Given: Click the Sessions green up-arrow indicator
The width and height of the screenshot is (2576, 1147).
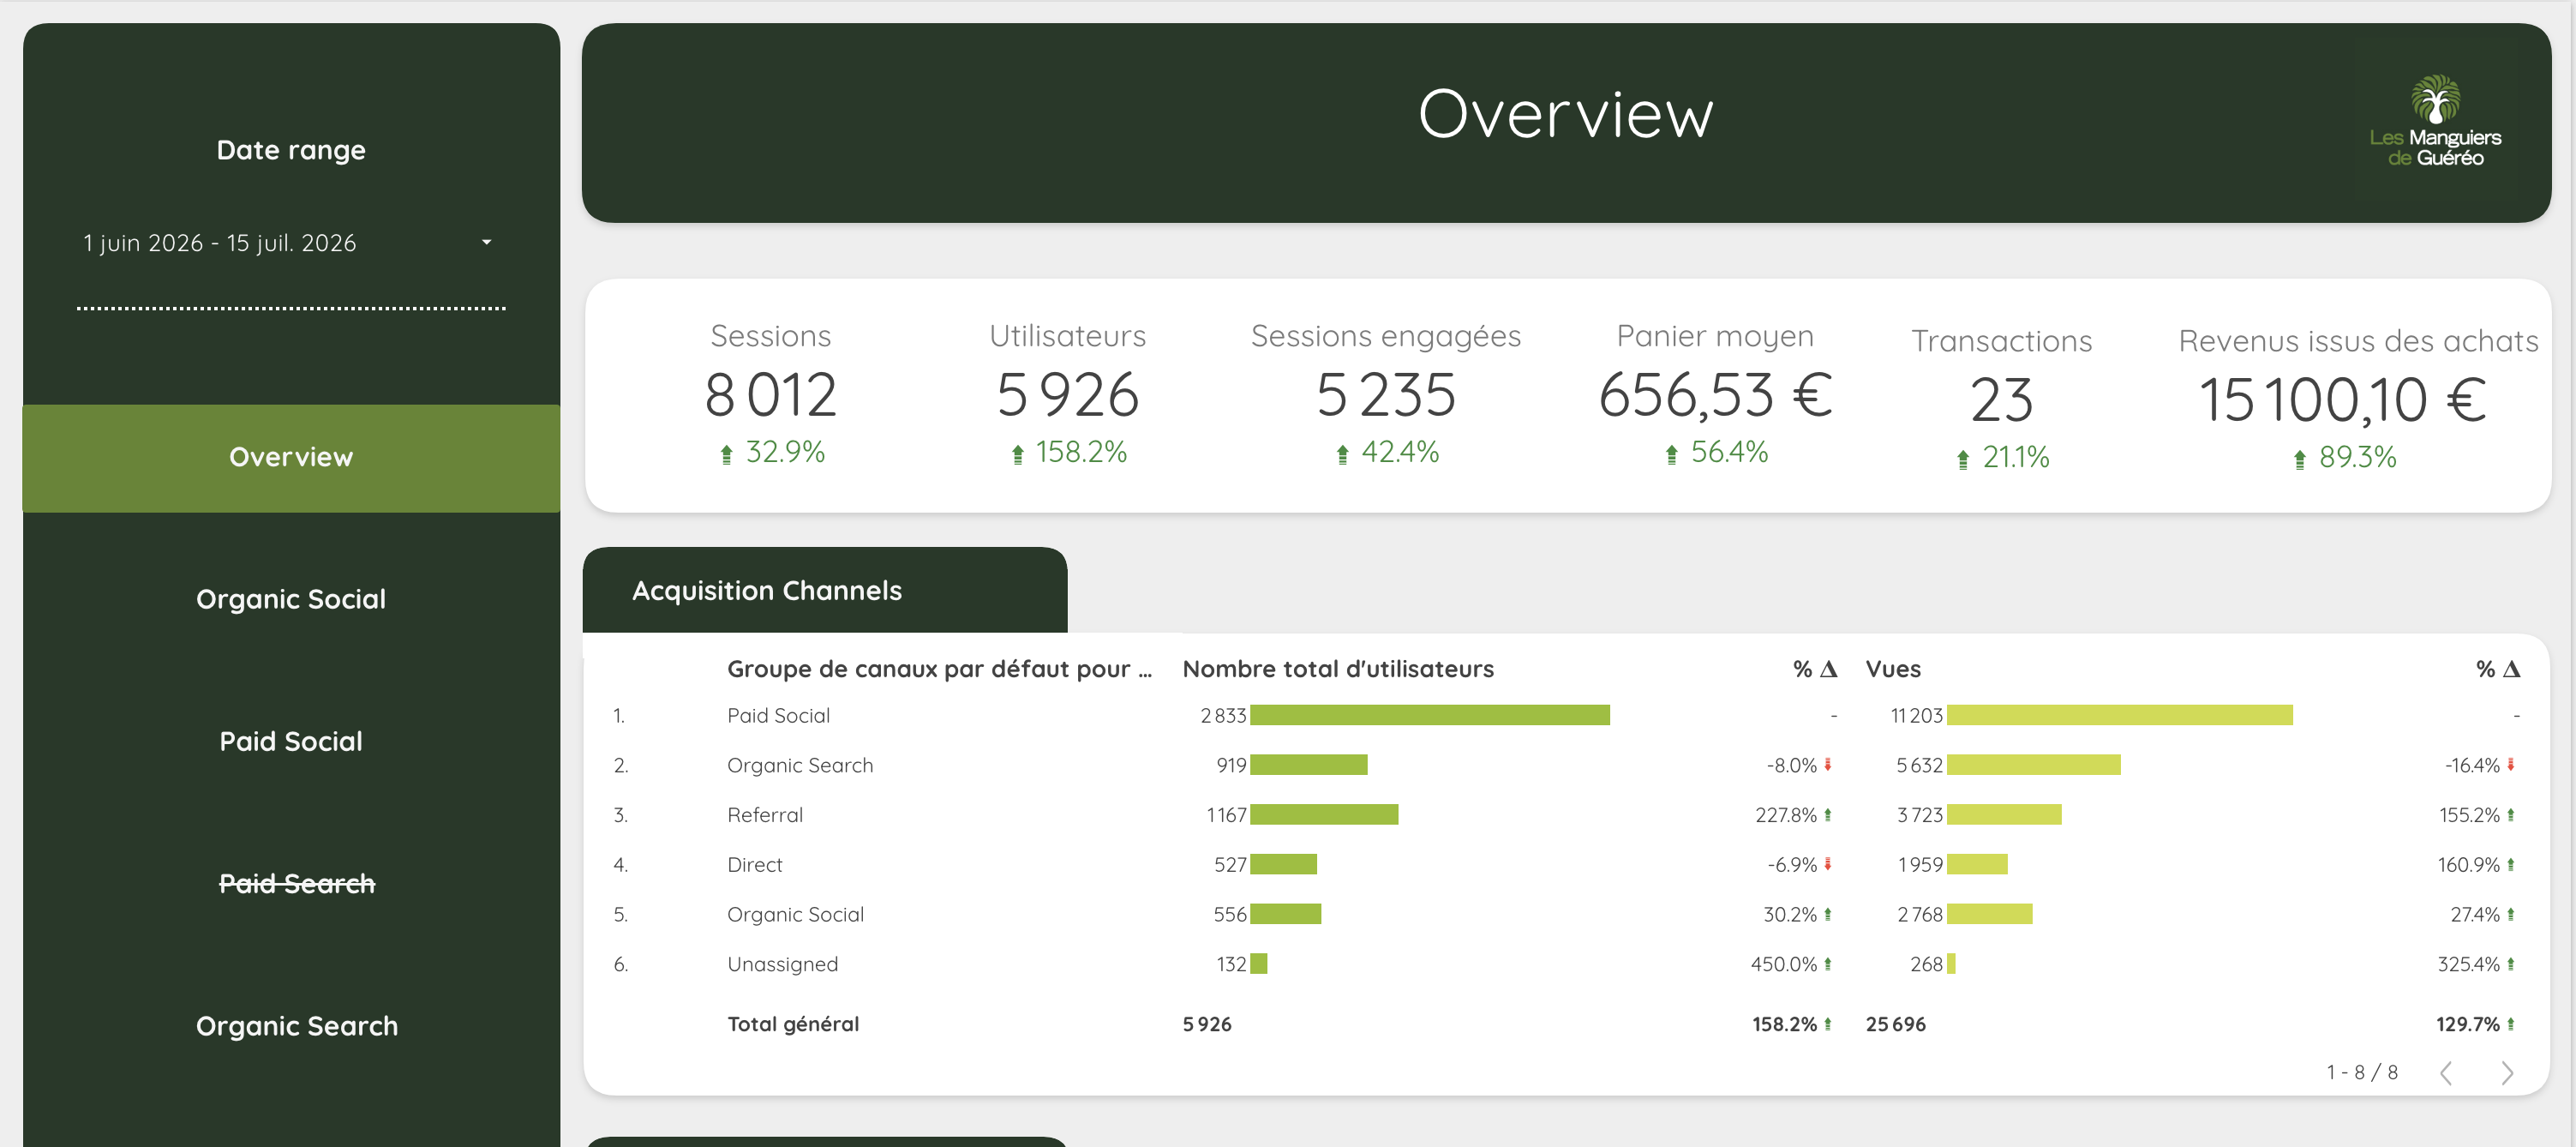Looking at the screenshot, I should pyautogui.click(x=726, y=455).
